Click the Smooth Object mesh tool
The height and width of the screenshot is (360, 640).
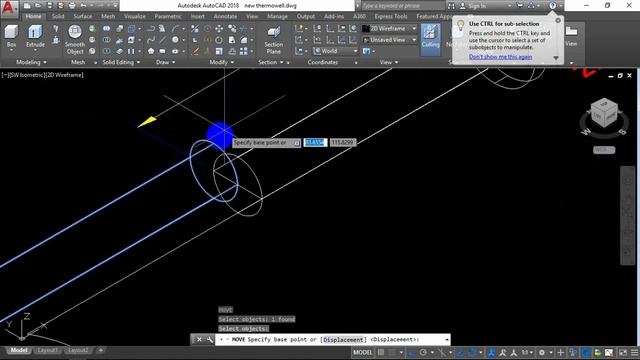point(75,39)
